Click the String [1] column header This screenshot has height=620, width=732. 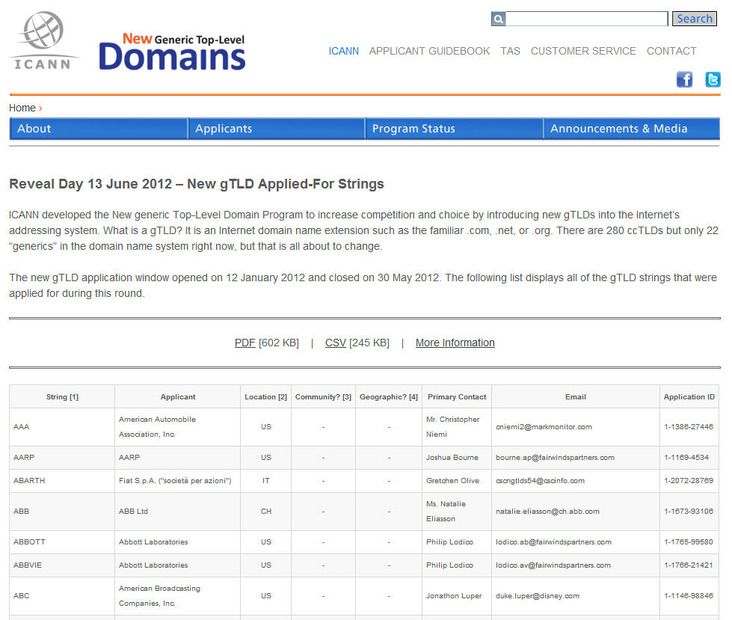point(62,396)
